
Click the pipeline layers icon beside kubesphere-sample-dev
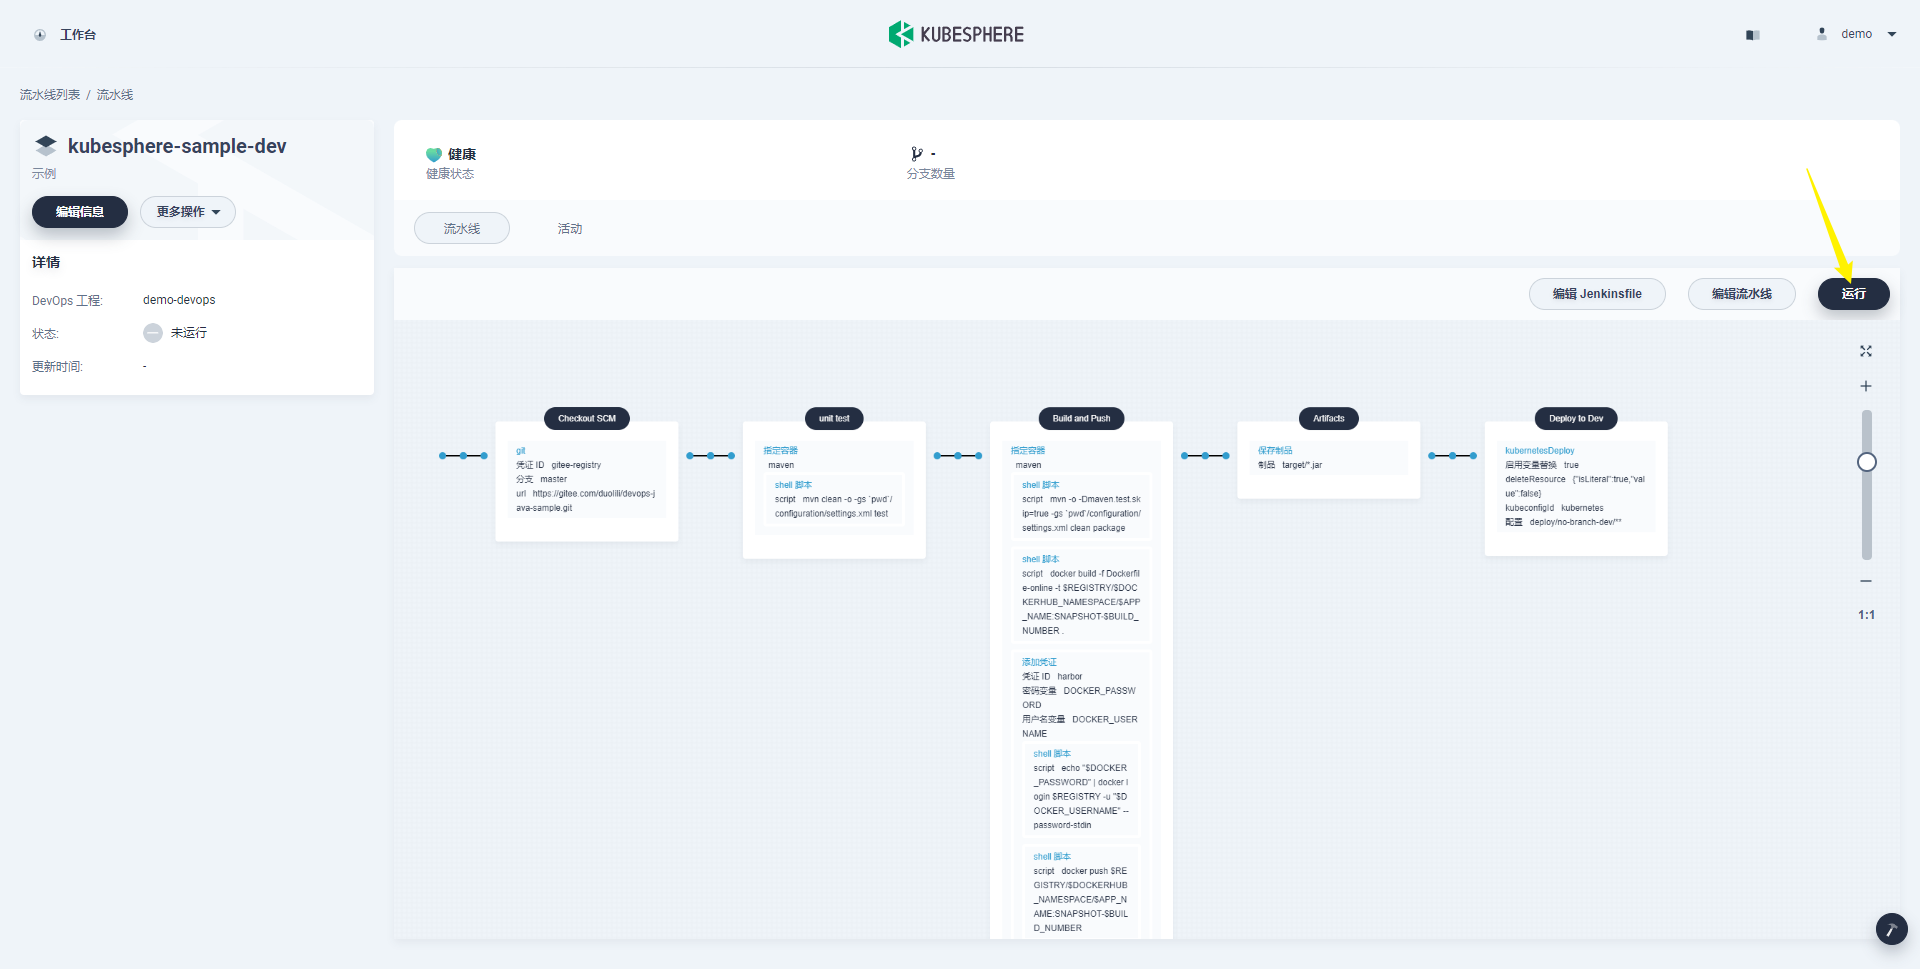click(x=46, y=146)
